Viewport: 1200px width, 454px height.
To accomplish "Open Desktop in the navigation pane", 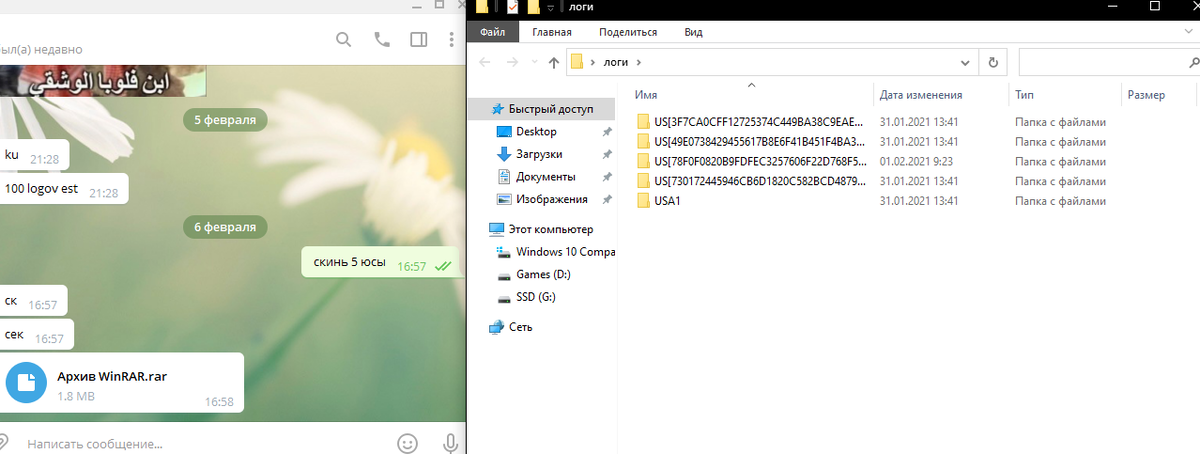I will point(536,132).
